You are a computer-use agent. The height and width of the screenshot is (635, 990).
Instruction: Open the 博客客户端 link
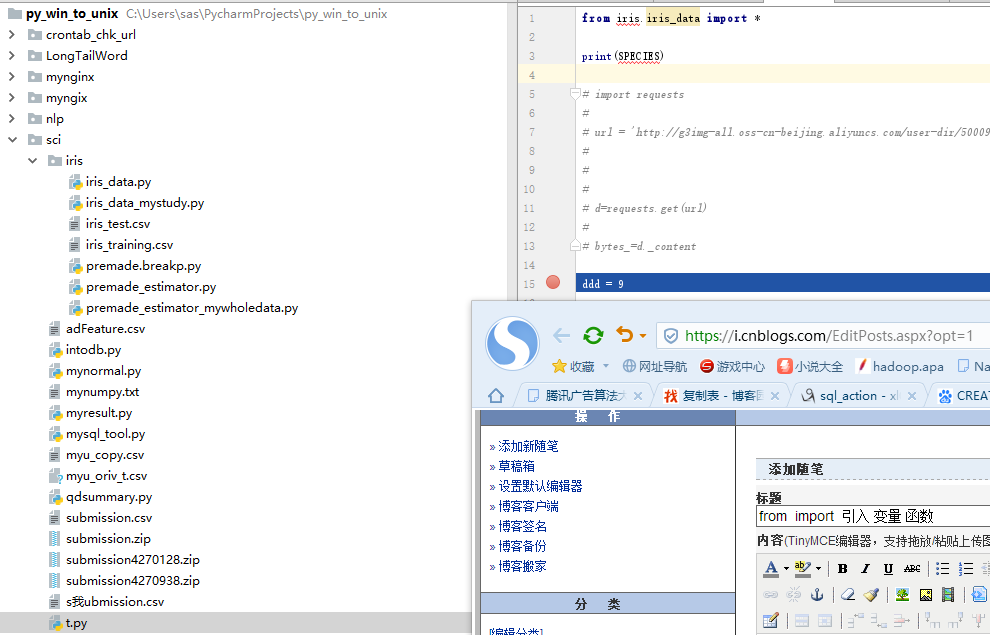click(528, 506)
